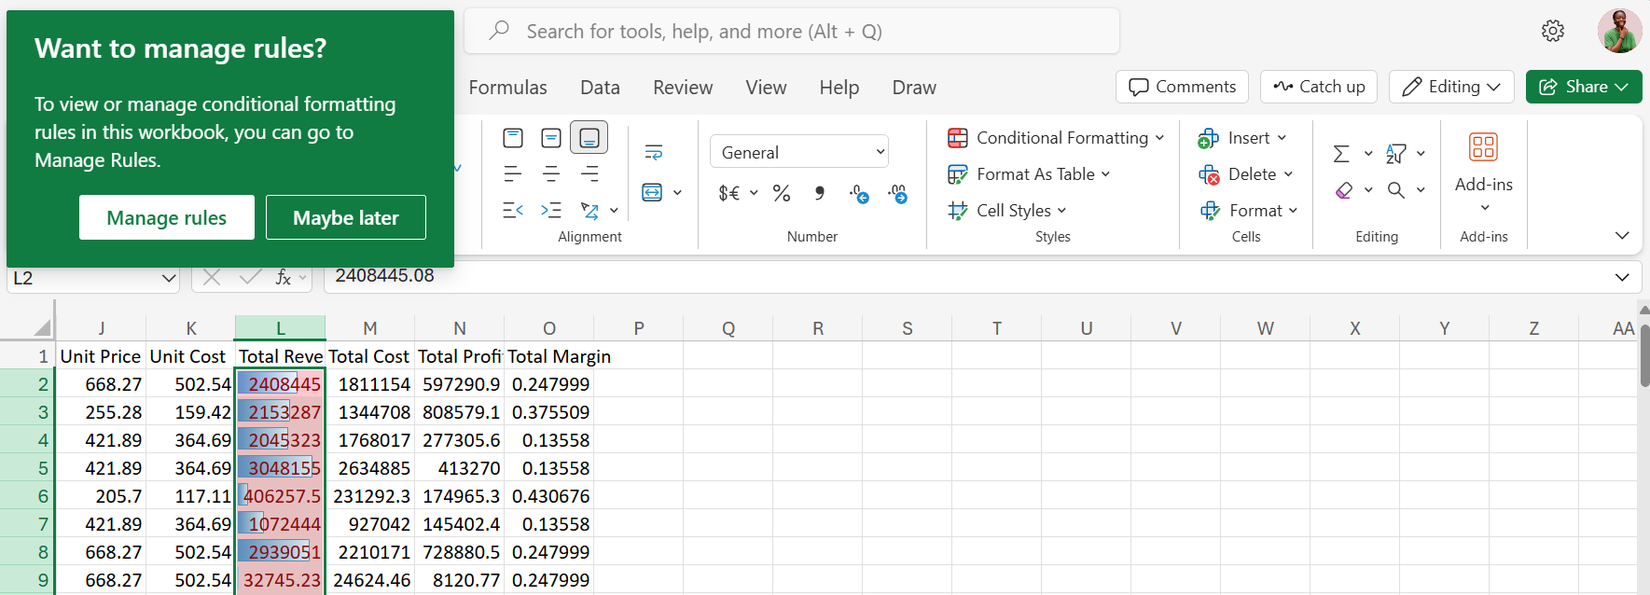Open the Add-ins icon button
Screen dimensions: 1650x595
[1483, 148]
